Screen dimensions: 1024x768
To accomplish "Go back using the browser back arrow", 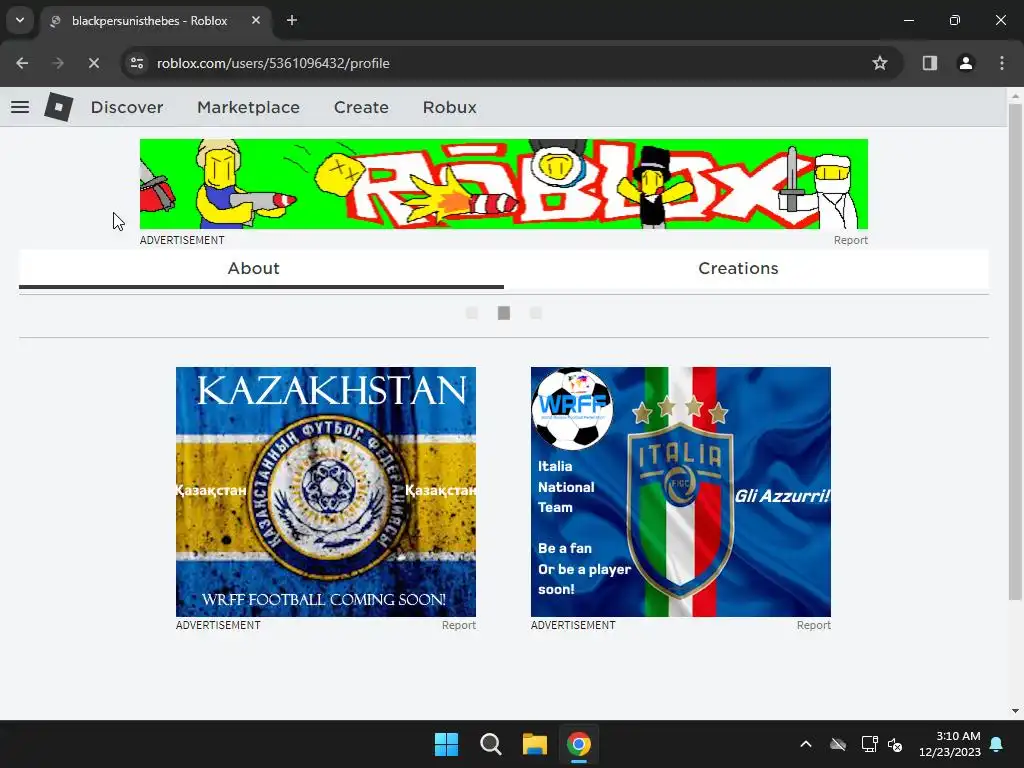I will click(x=22, y=63).
